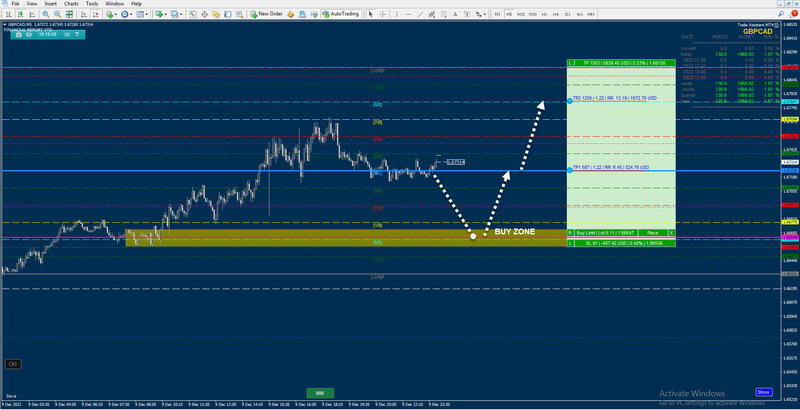The image size is (800, 410).
Task: Close order panel with X button
Action: [x=672, y=233]
